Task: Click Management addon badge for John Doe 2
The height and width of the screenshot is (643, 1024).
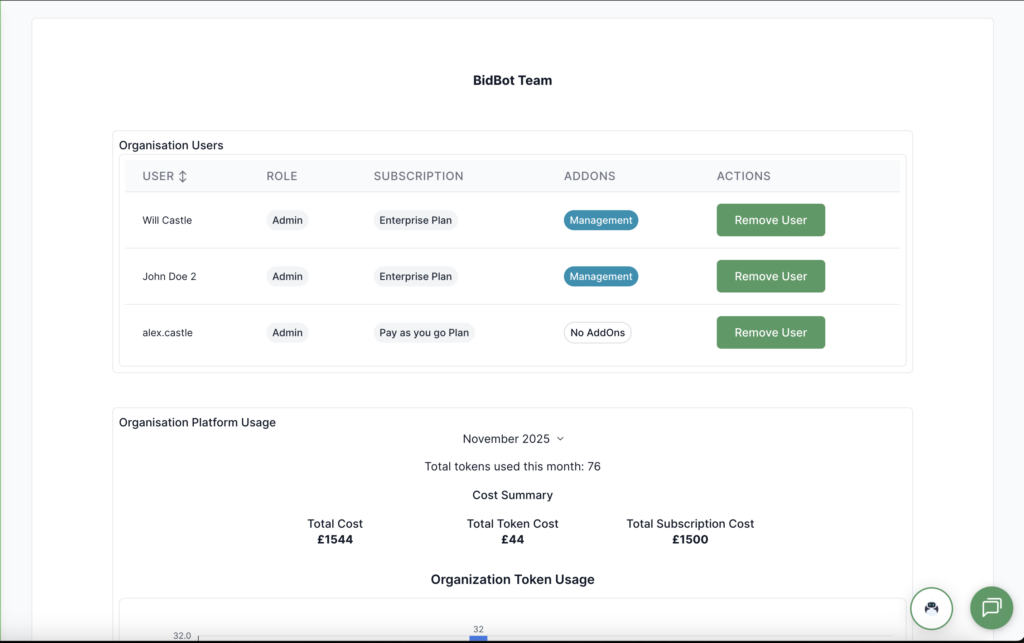Action: [600, 276]
